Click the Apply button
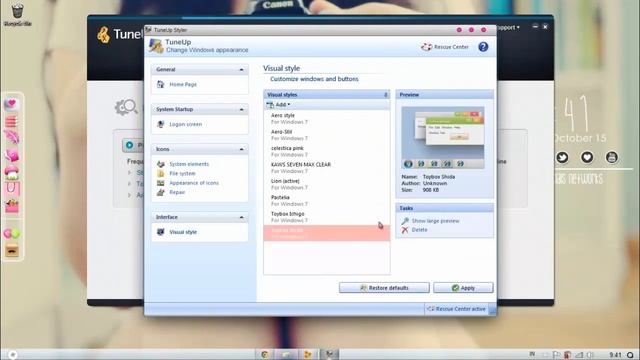The height and width of the screenshot is (360, 640). coord(463,288)
